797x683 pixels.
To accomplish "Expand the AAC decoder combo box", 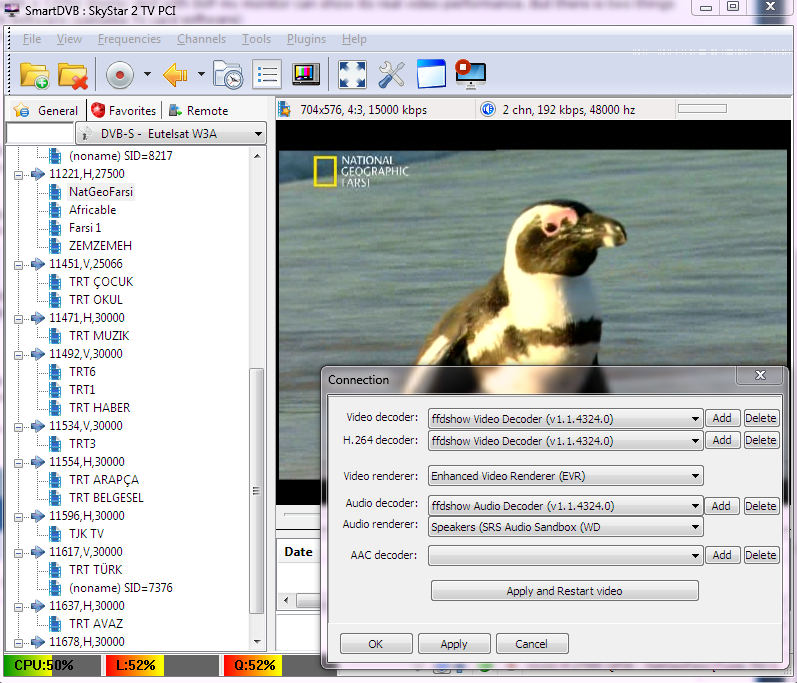I will pos(565,555).
